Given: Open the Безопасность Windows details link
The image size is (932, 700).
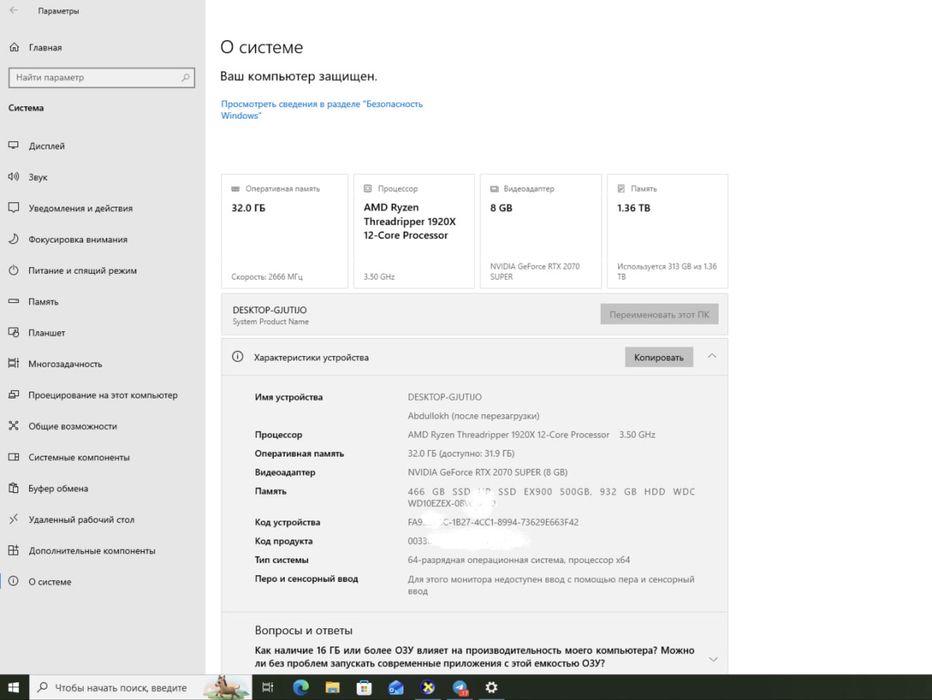Looking at the screenshot, I should click(322, 109).
